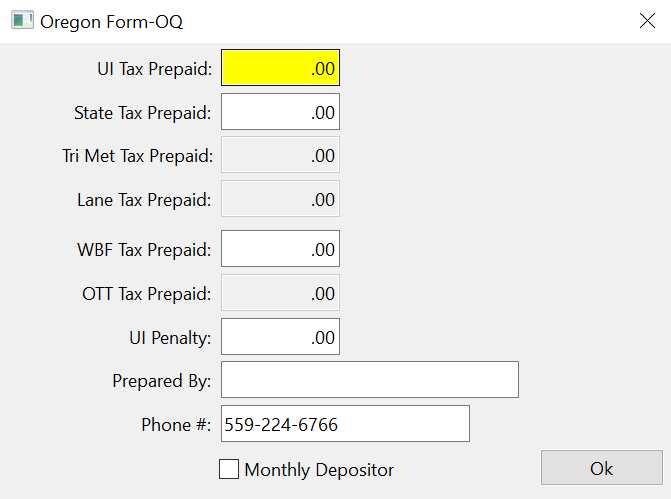This screenshot has width=671, height=499.
Task: Click the "Phone #:" label text
Action: coord(176,424)
